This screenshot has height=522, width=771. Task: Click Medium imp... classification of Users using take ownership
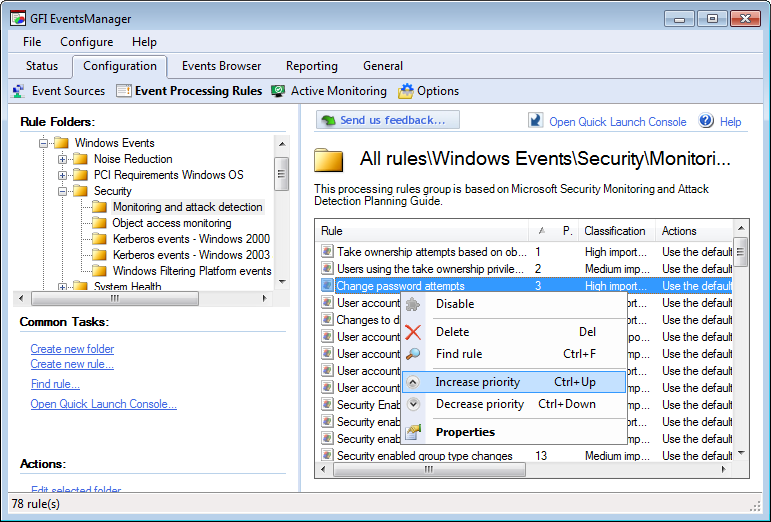click(x=617, y=269)
